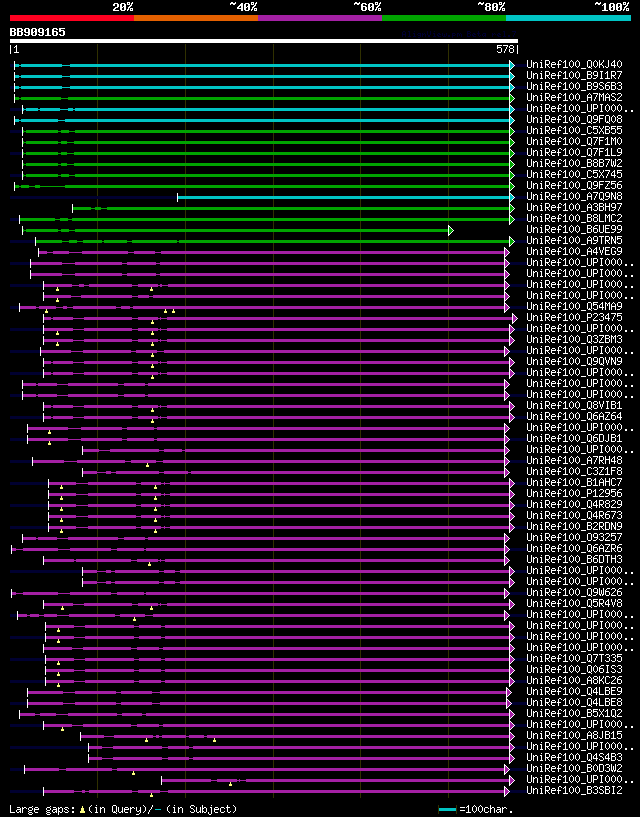Viewport: 640px width, 817px height.
Task: Click the purple arrowhead ending UniRef100_P23475 bar
Action: (515, 318)
